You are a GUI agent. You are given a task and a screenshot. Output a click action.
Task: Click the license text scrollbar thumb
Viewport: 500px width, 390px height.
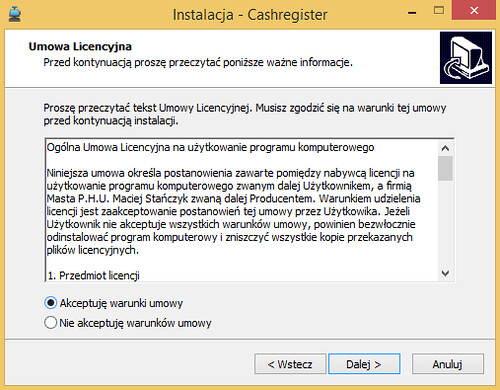[x=445, y=168]
